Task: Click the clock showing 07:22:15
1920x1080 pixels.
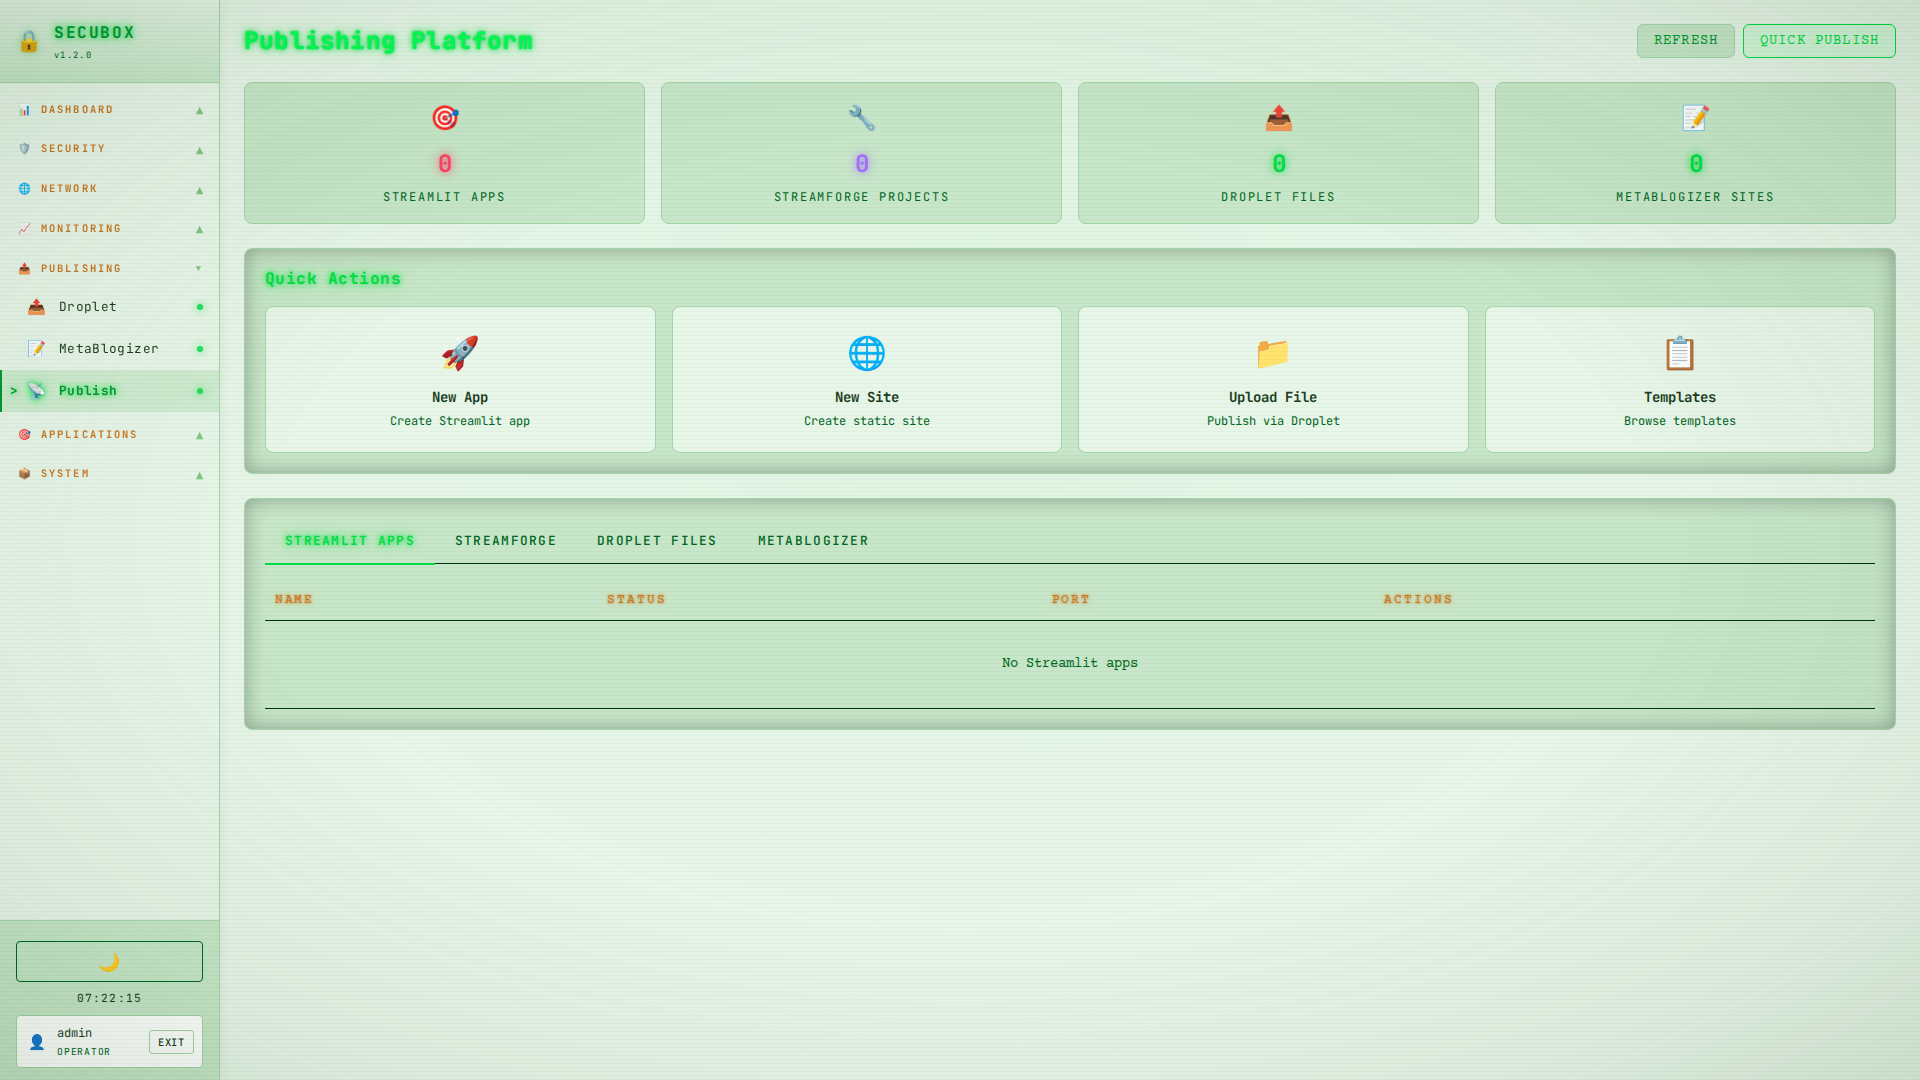Action: click(108, 997)
